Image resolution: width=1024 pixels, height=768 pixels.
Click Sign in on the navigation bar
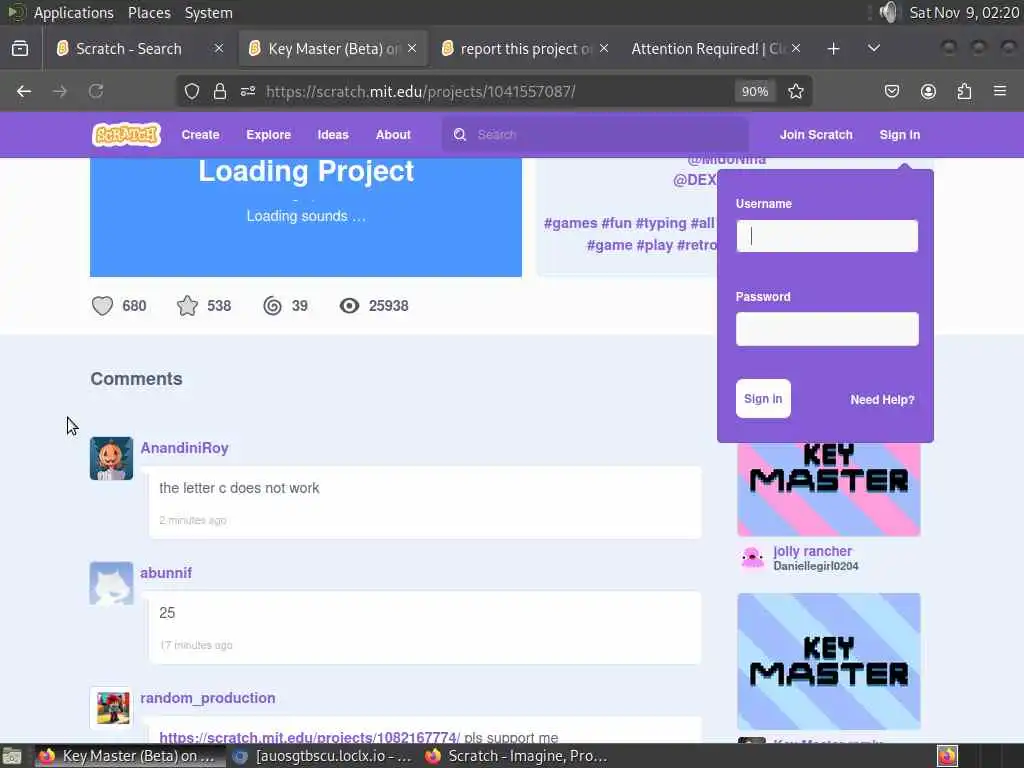pos(900,135)
